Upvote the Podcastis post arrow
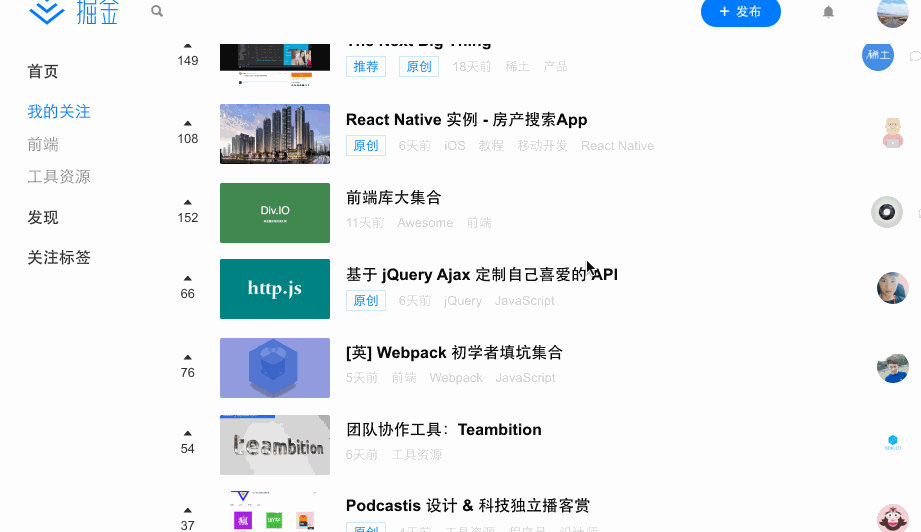The width and height of the screenshot is (921, 532). pyautogui.click(x=187, y=510)
